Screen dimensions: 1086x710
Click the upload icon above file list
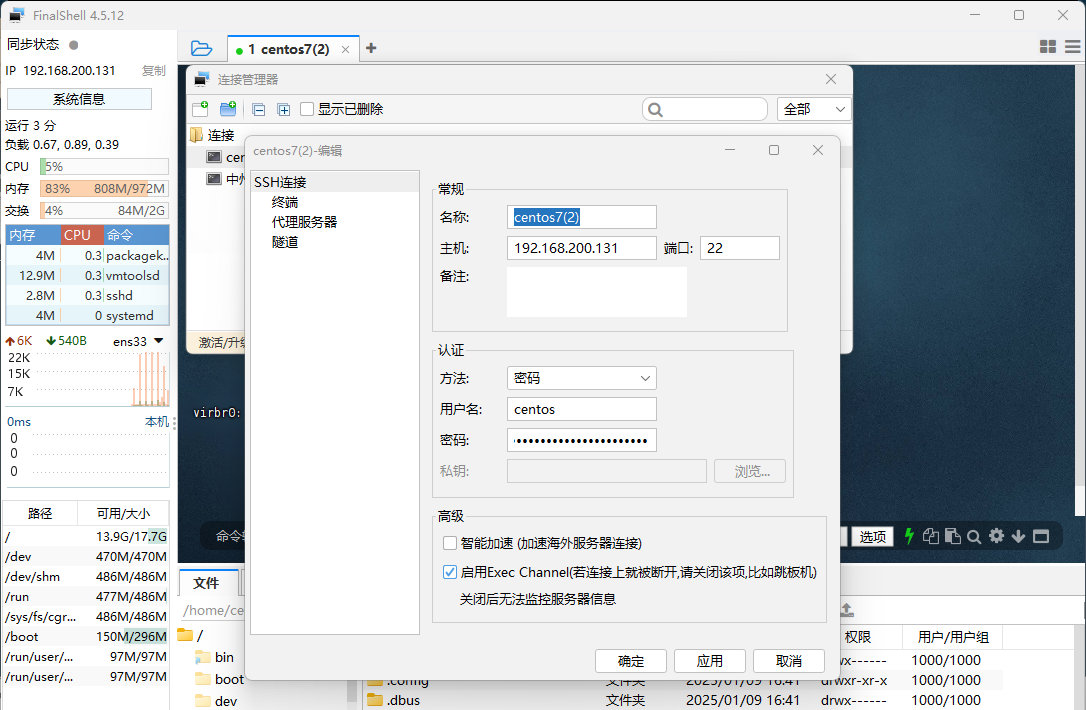click(x=846, y=610)
